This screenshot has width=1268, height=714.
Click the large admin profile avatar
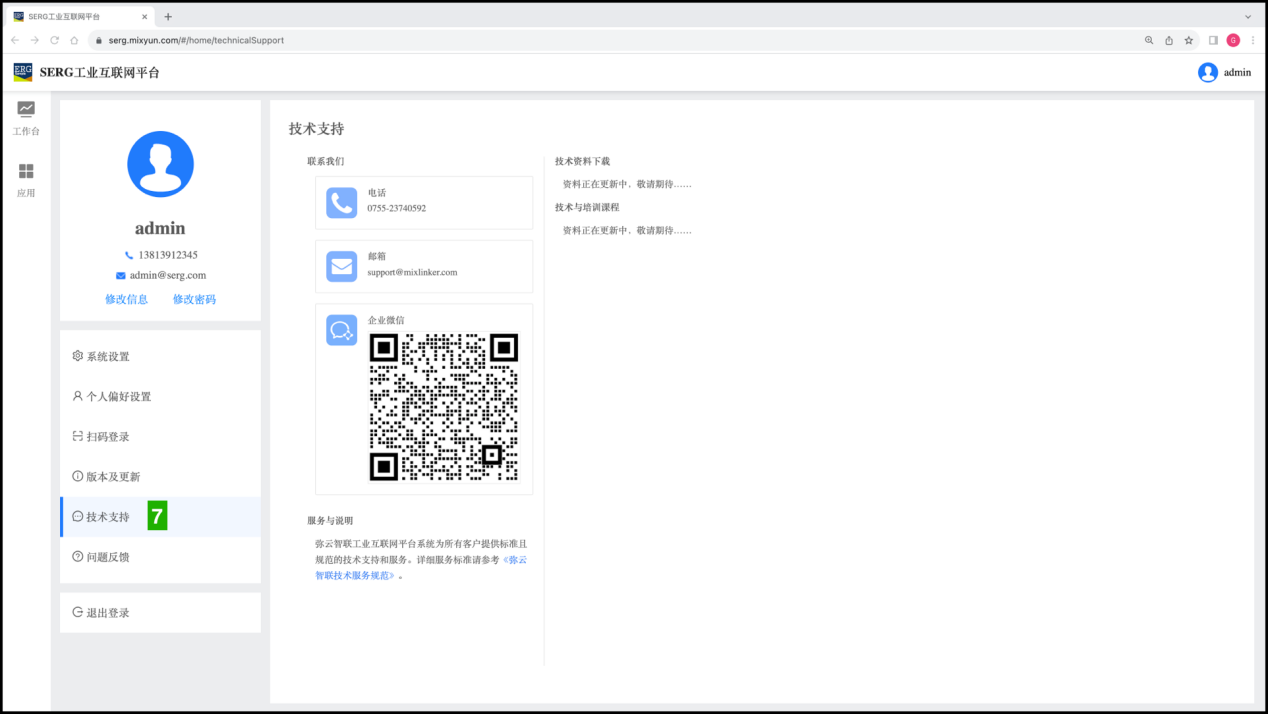160,164
